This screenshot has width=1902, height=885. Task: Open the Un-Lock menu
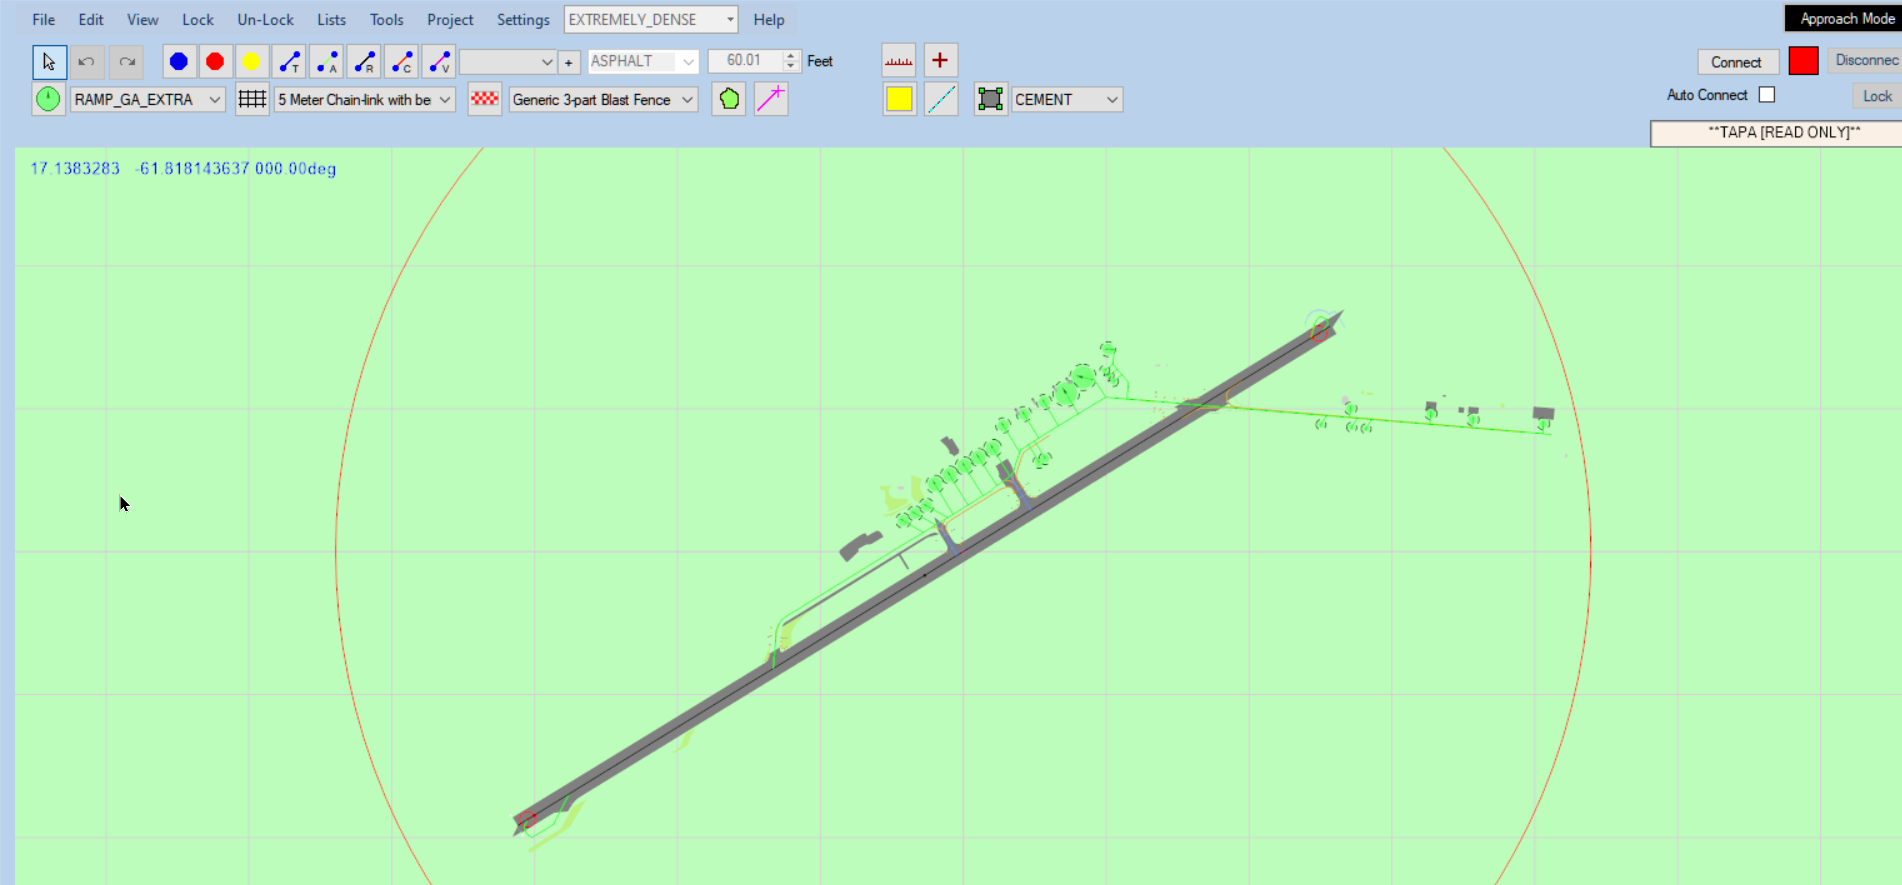(265, 20)
